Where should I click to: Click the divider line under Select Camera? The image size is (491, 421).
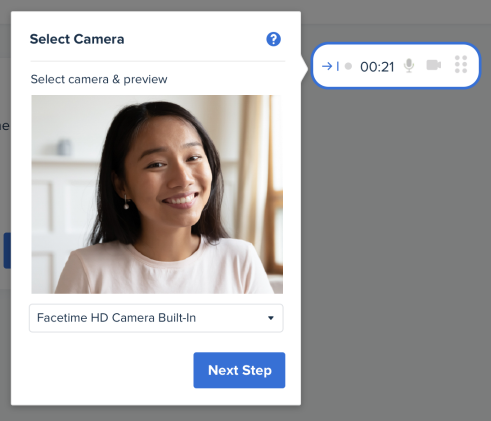[157, 61]
